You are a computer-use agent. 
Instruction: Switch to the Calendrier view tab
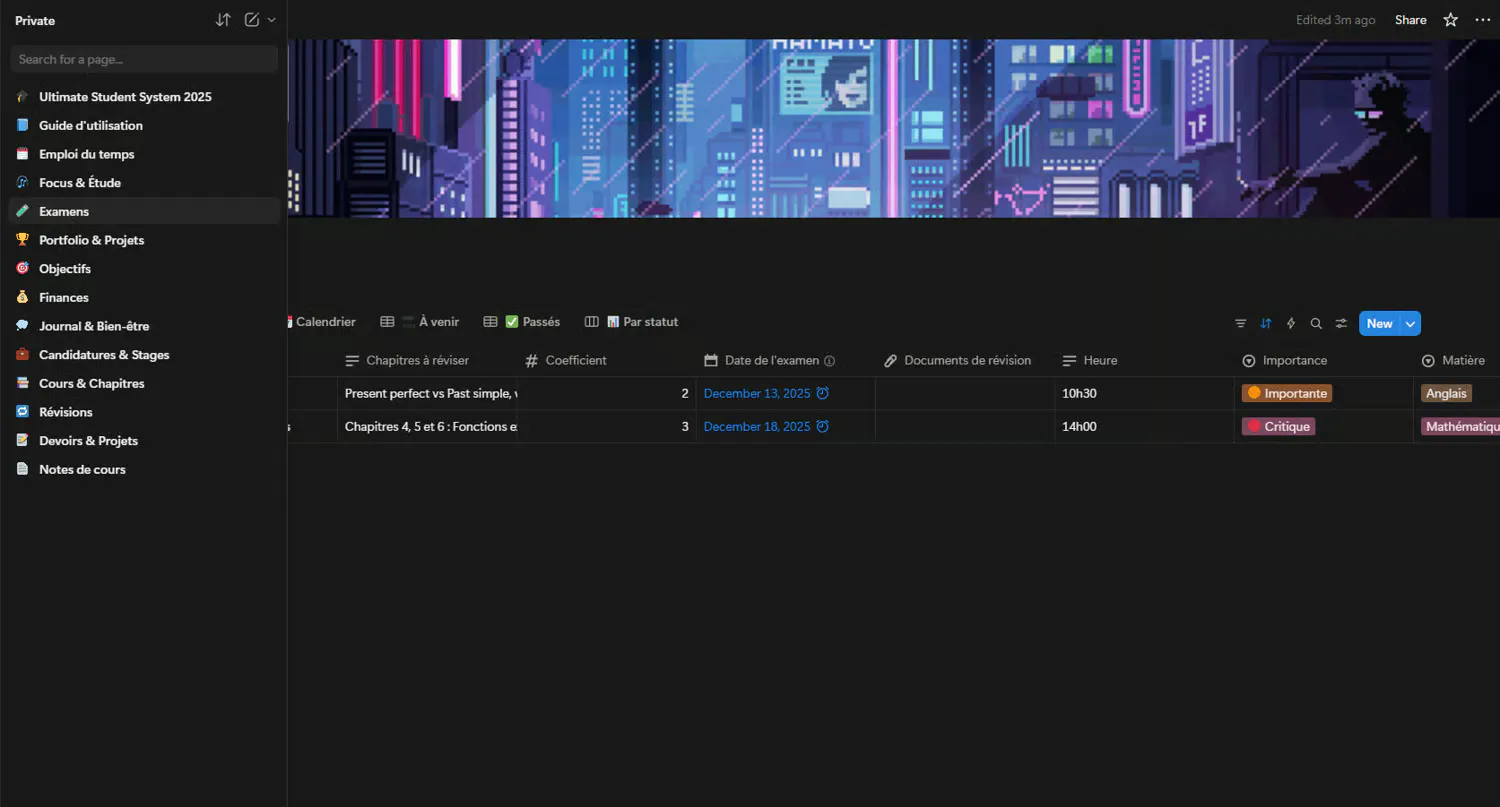[x=323, y=322]
